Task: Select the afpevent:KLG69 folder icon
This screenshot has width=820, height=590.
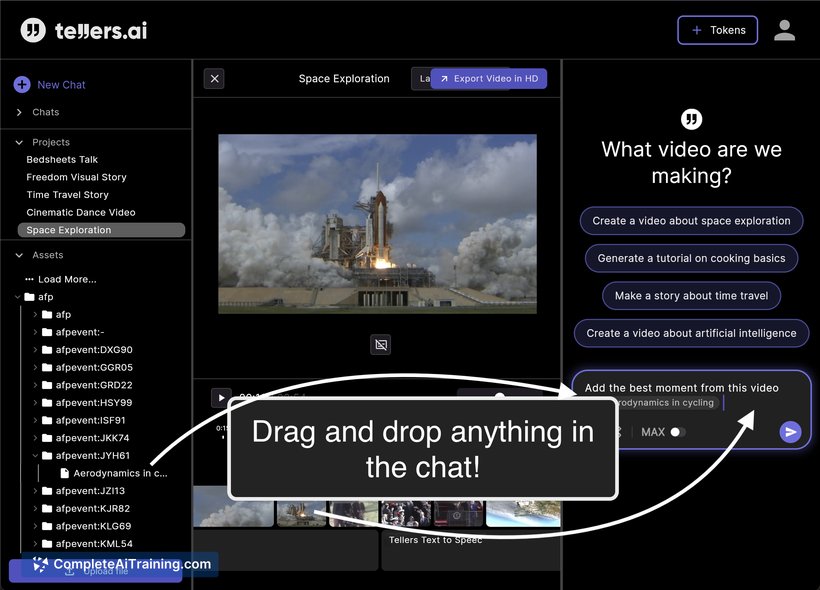Action: tap(47, 526)
